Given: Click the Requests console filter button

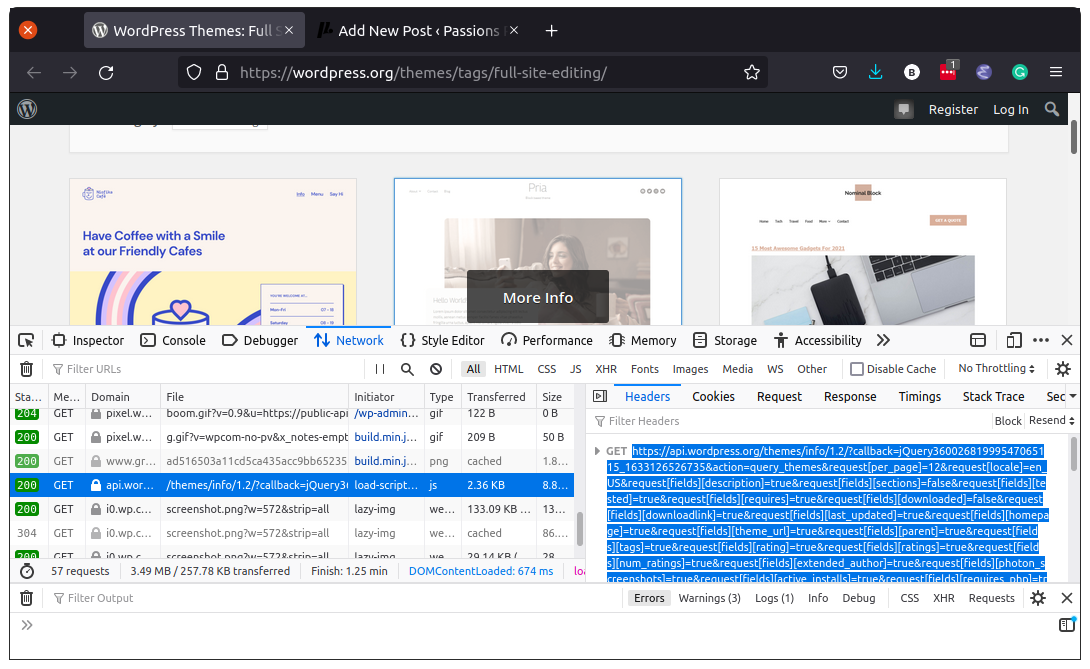Looking at the screenshot, I should pyautogui.click(x=991, y=598).
